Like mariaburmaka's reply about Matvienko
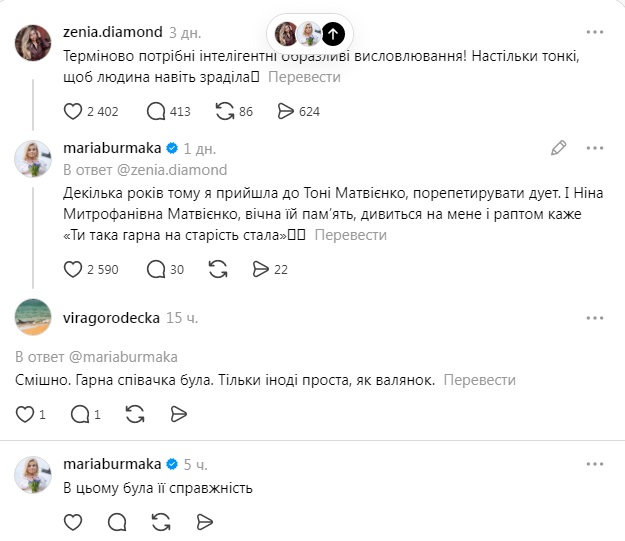The height and width of the screenshot is (541, 625). click(x=72, y=269)
